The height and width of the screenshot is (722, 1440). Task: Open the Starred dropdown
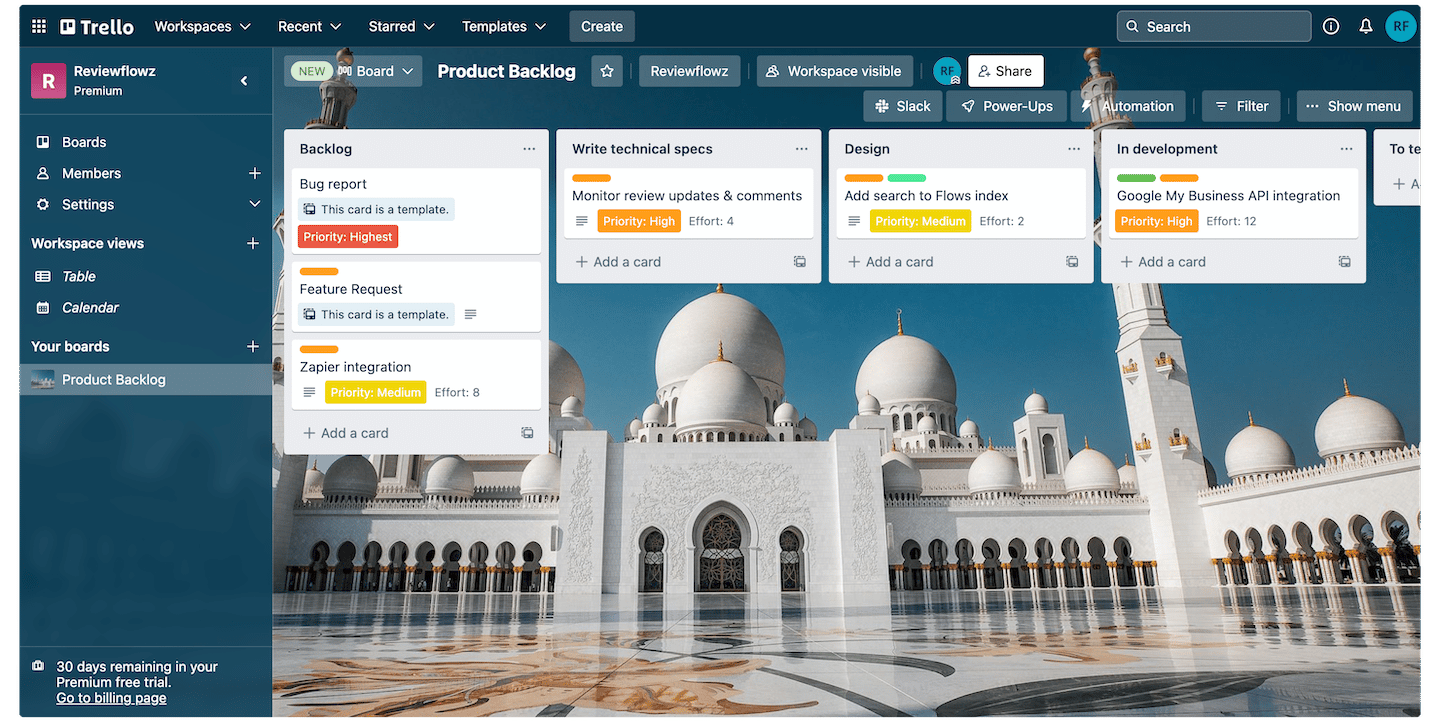tap(402, 27)
